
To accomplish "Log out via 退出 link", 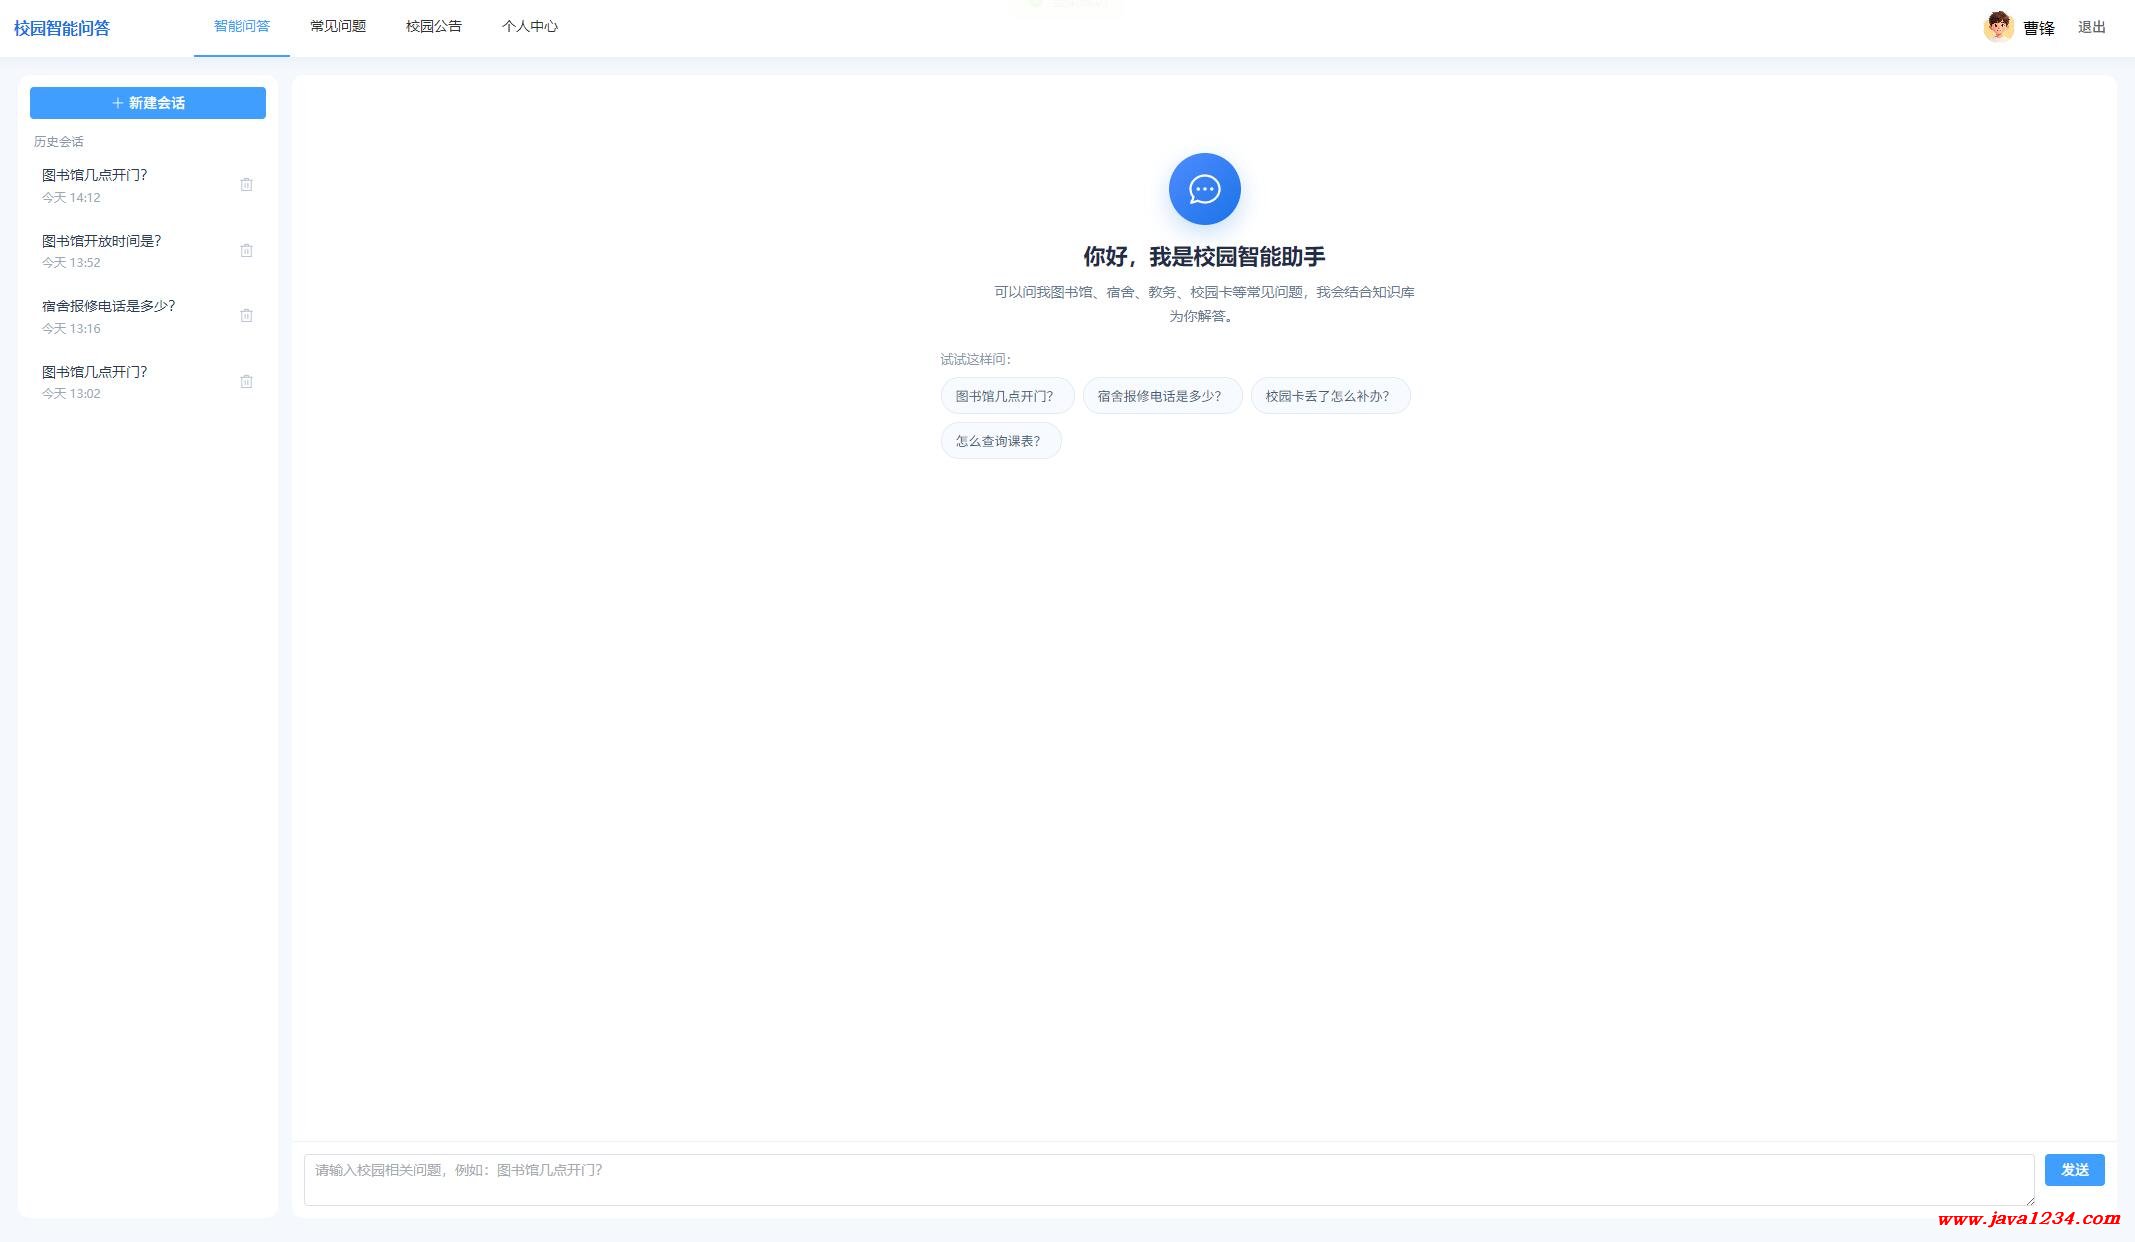I will (x=2091, y=28).
